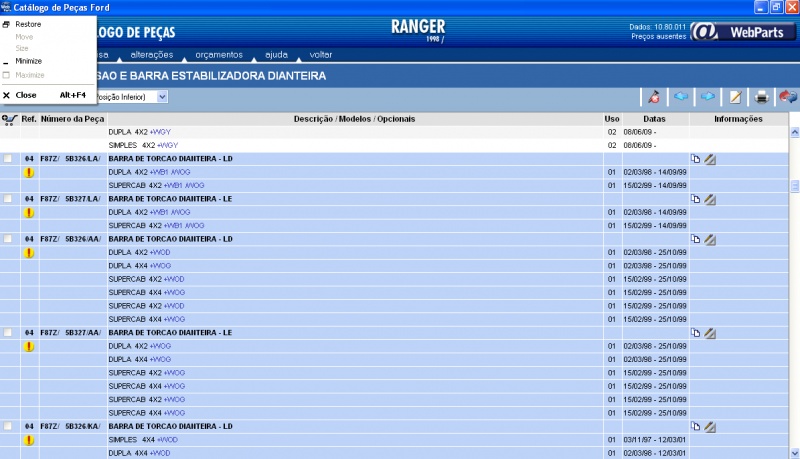The height and width of the screenshot is (459, 800).
Task: Click the vertical scrollbar thumb
Action: click(794, 186)
